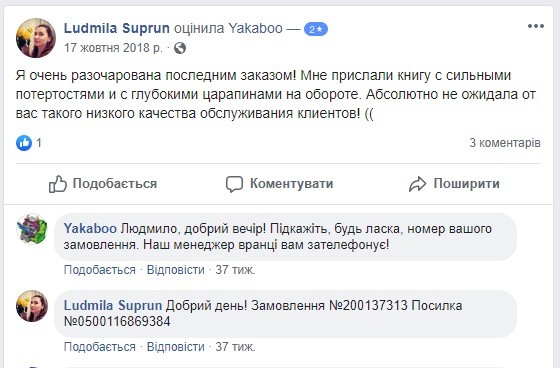
Task: Click Yakaboo name in first comment
Action: pyautogui.click(x=90, y=229)
